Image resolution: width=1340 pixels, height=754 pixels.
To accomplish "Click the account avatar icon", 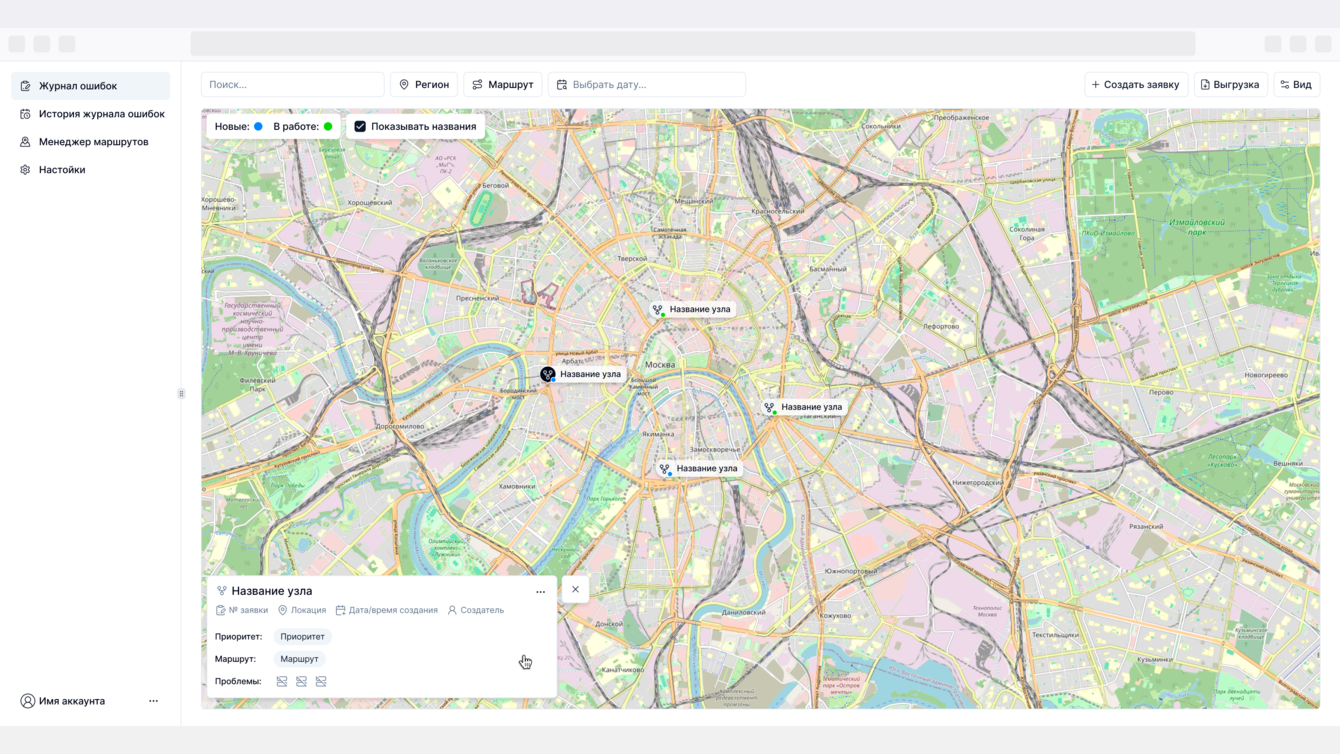I will (x=28, y=701).
